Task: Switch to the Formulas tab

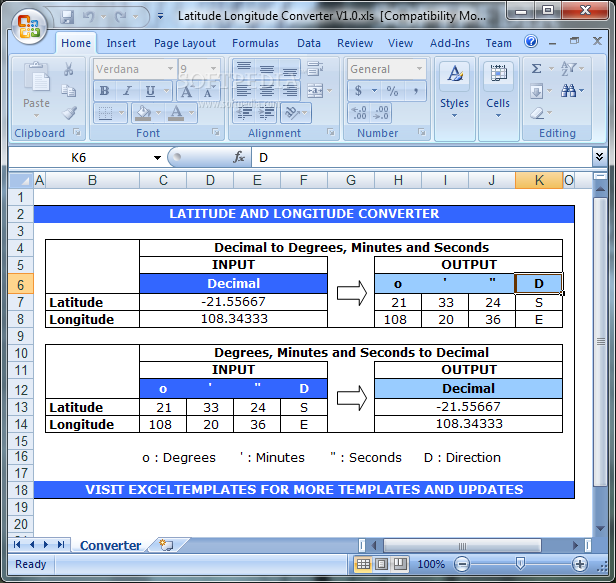Action: pyautogui.click(x=255, y=43)
